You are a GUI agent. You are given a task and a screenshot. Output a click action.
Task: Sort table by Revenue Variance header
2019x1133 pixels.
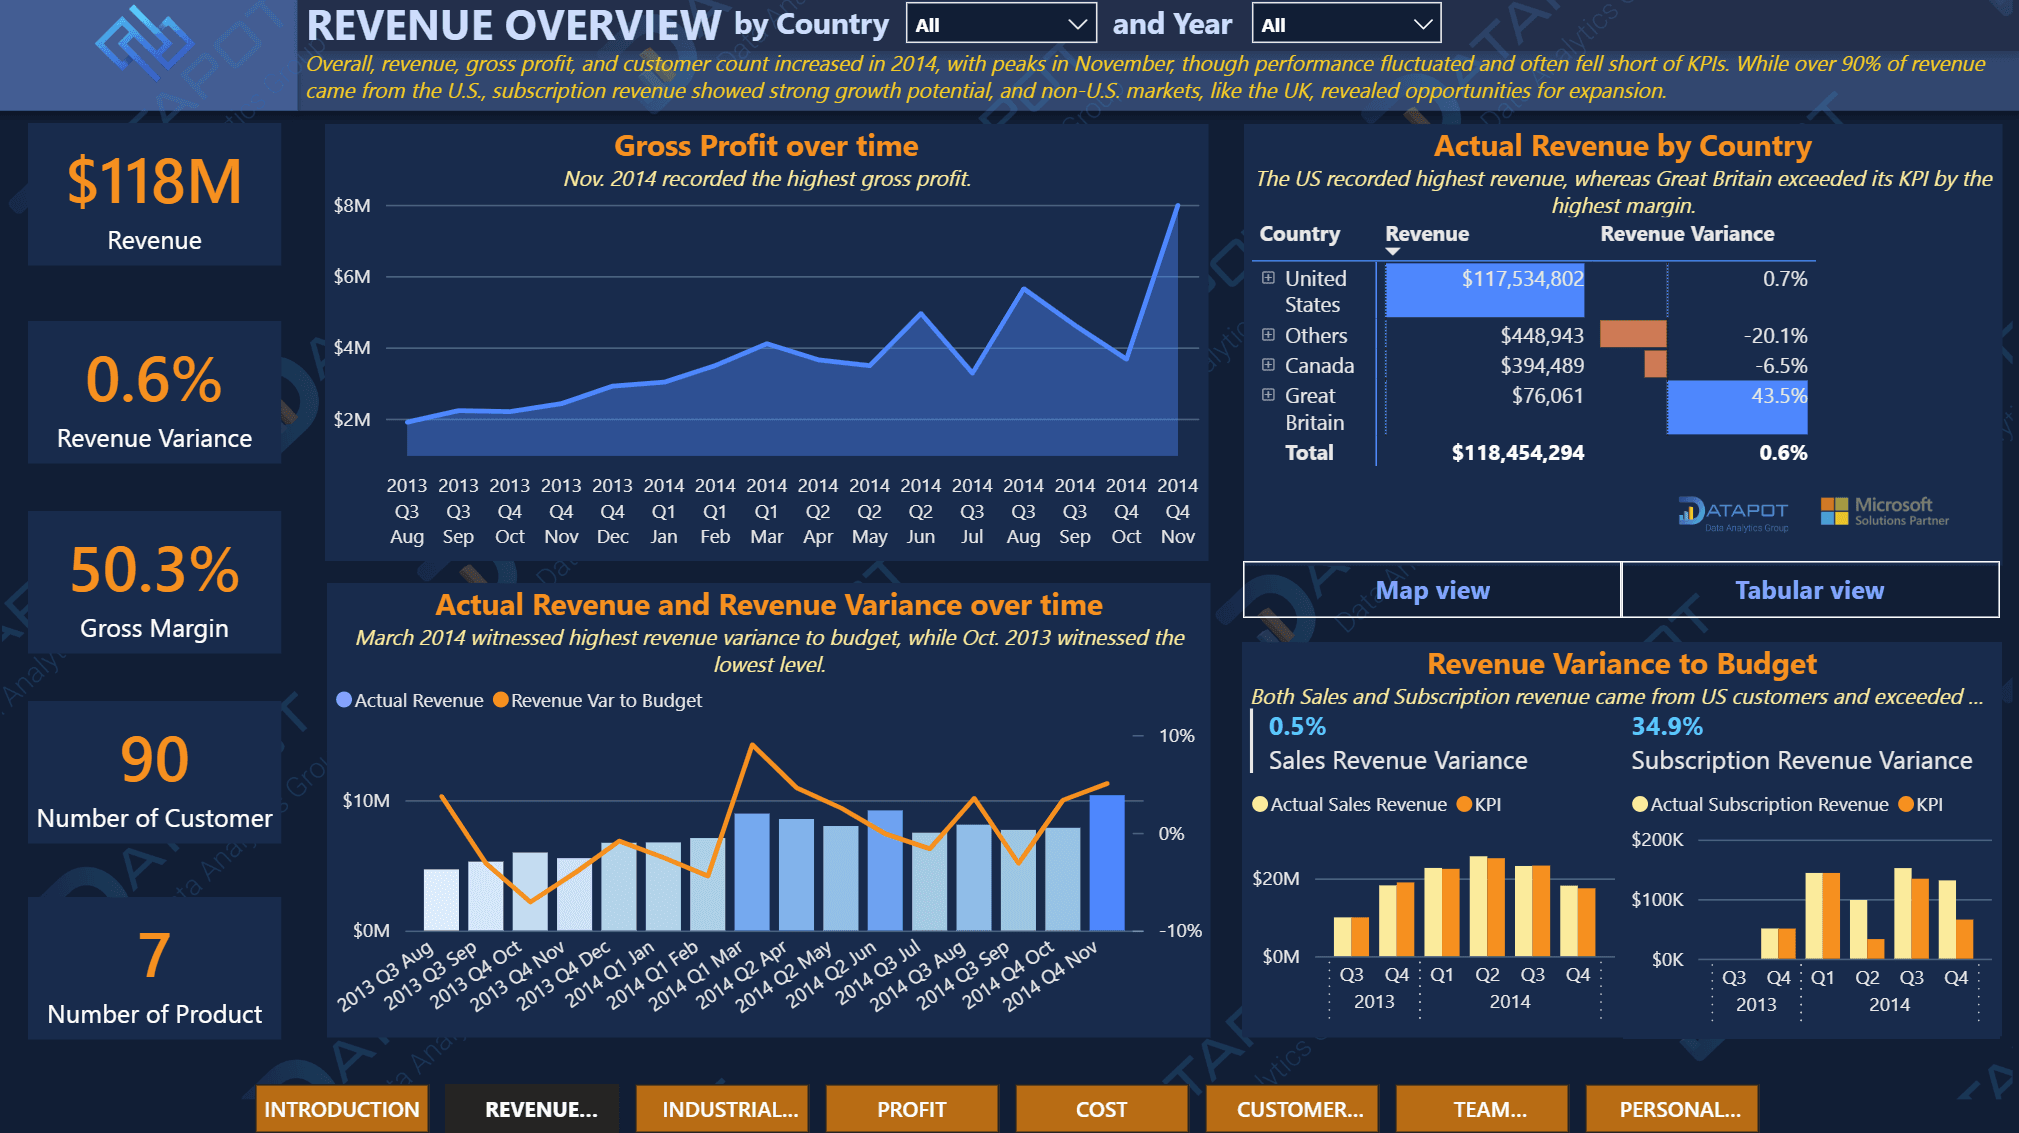pos(1687,234)
